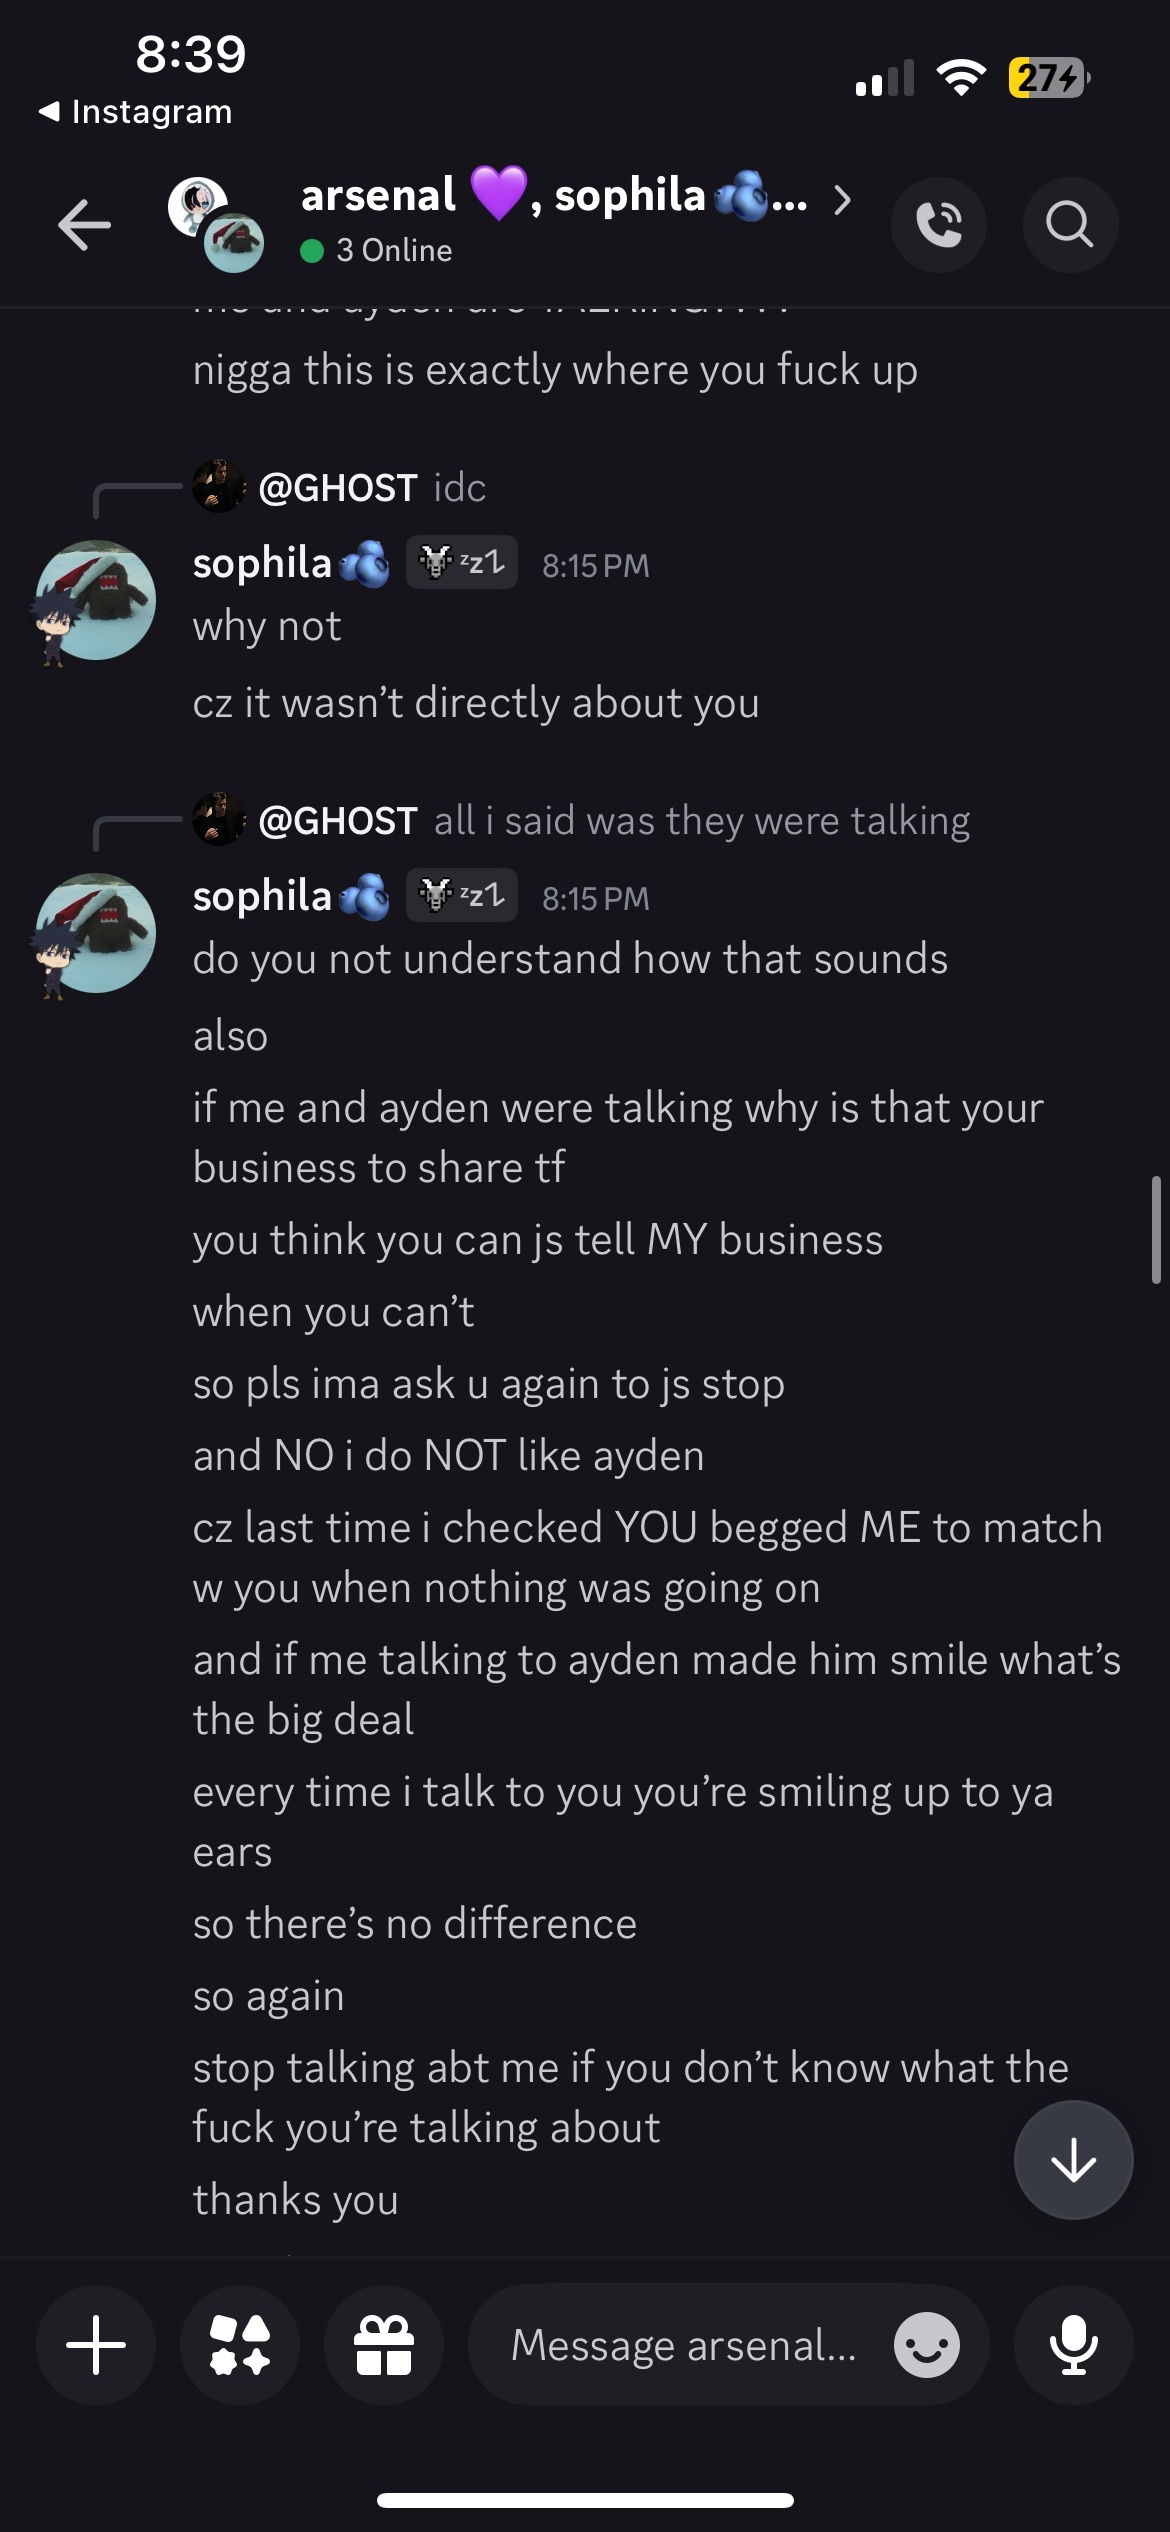Open the search magnifier icon
Image resolution: width=1170 pixels, height=2532 pixels.
point(1069,224)
